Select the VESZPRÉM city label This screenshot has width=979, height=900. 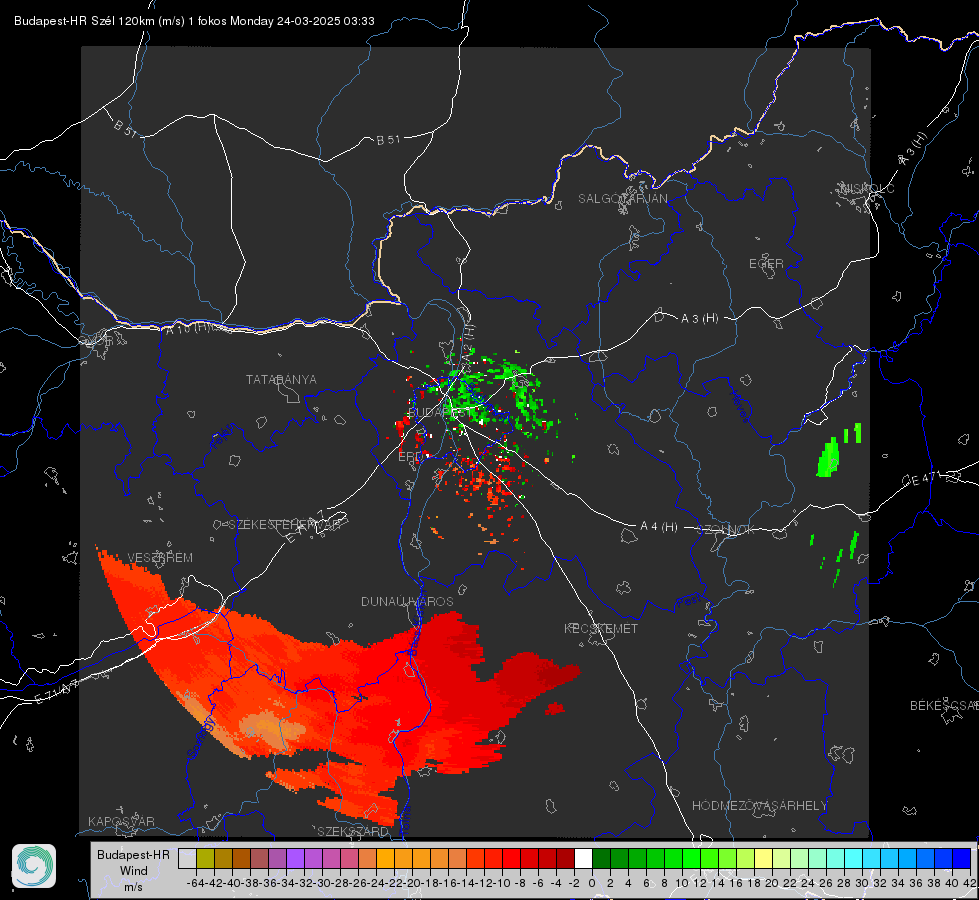160,558
